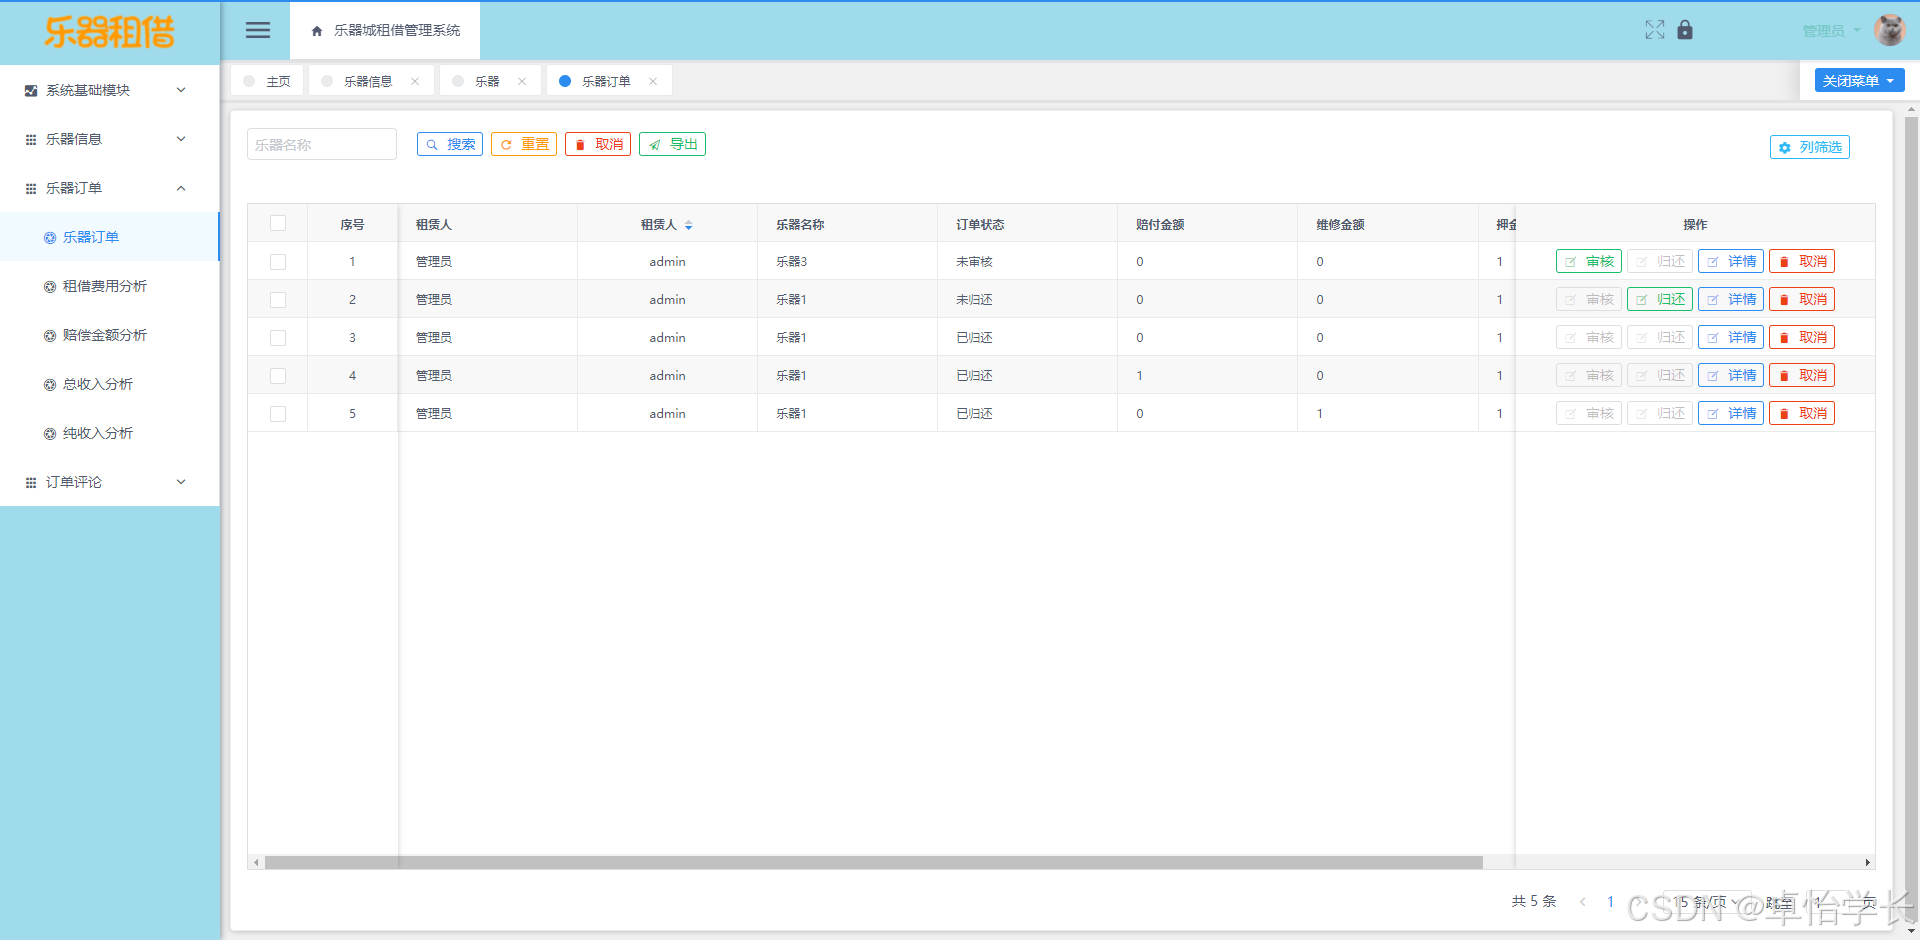
Task: Click 审核 button for row 1
Action: (x=1589, y=261)
